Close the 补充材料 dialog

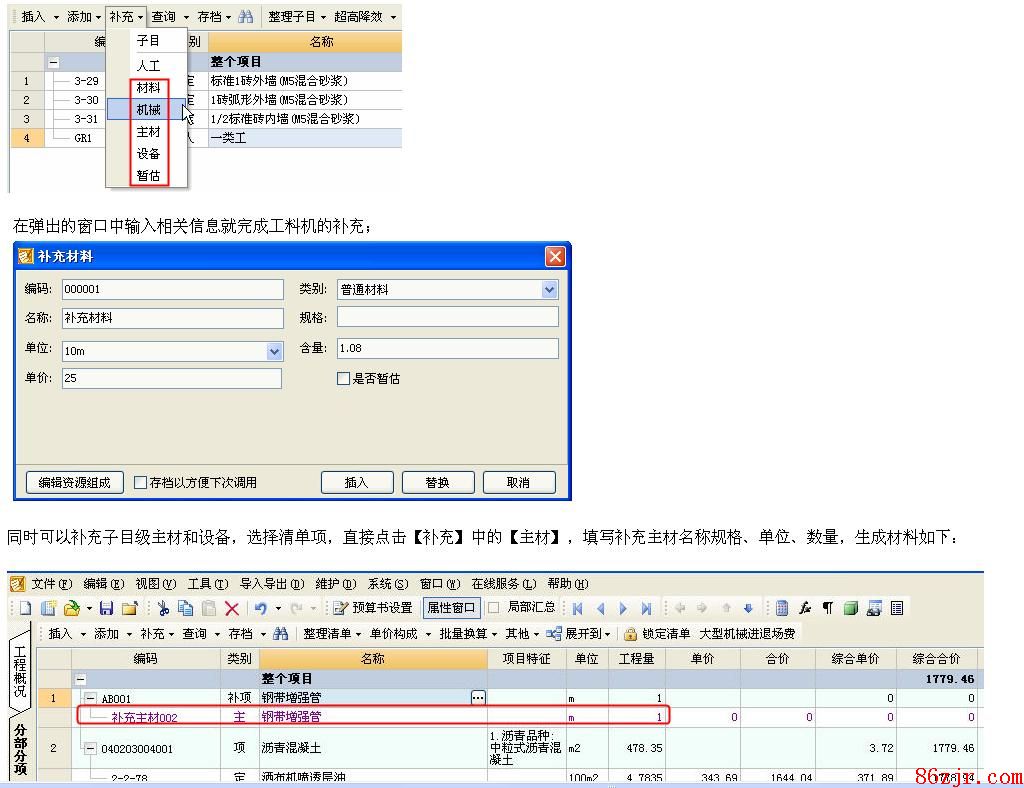(555, 257)
